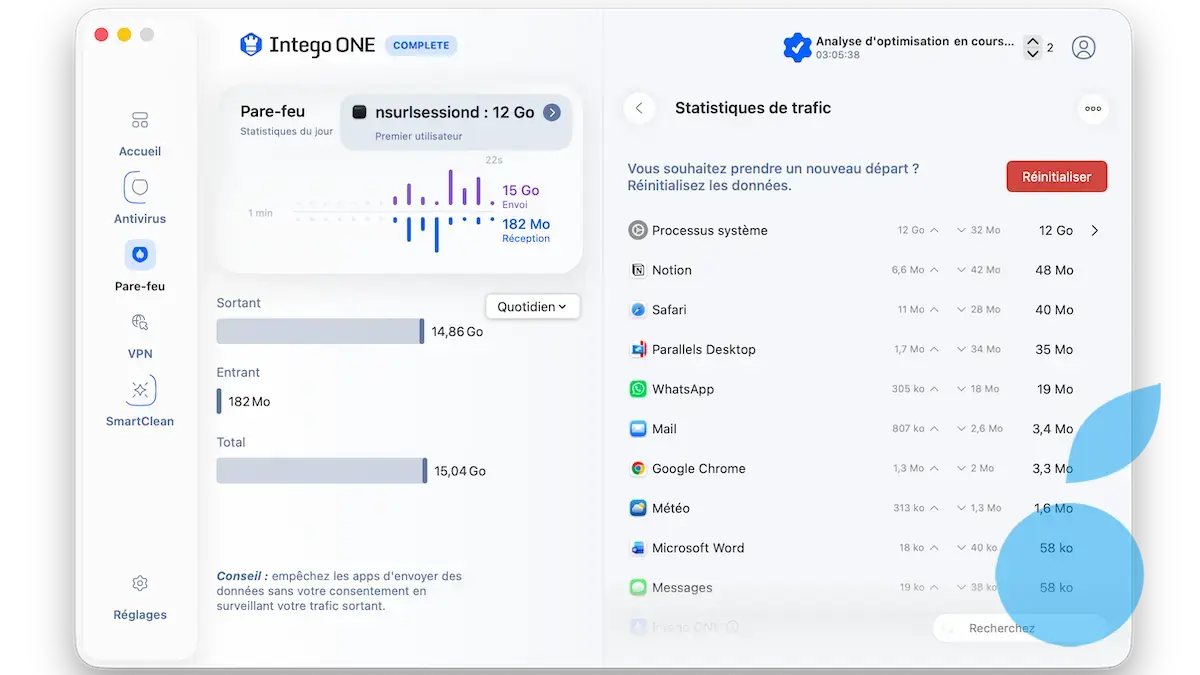Select the Antivirus label in sidebar
Viewport: 1200px width, 675px height.
(x=140, y=219)
